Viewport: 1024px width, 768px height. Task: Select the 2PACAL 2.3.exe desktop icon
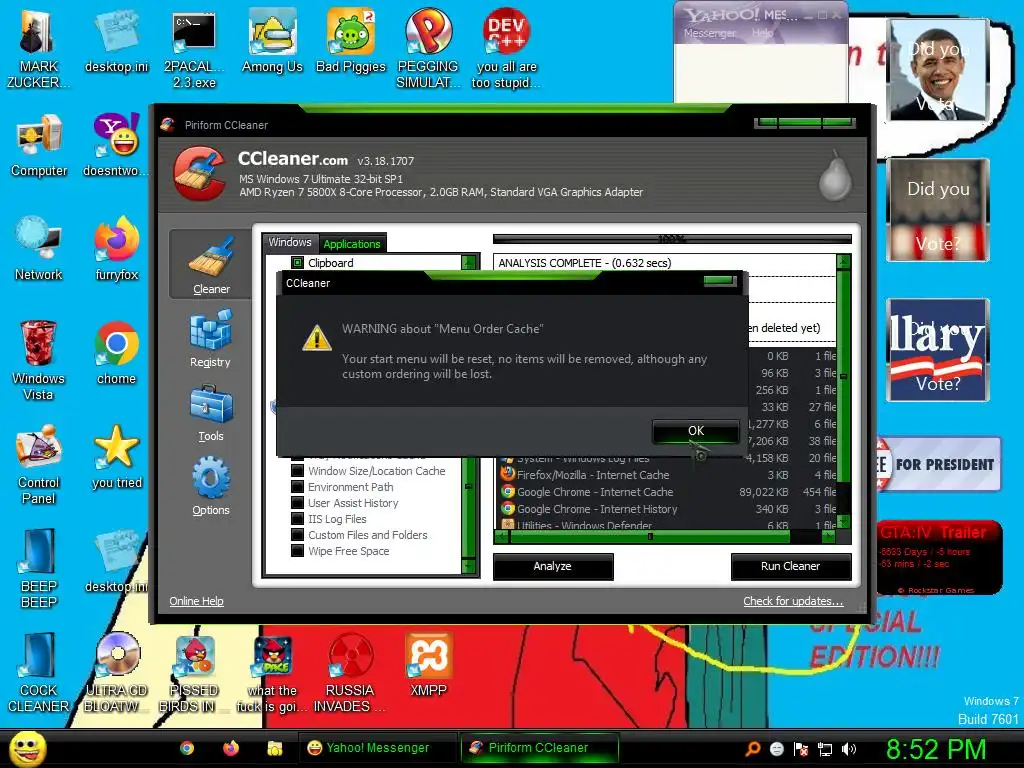194,49
